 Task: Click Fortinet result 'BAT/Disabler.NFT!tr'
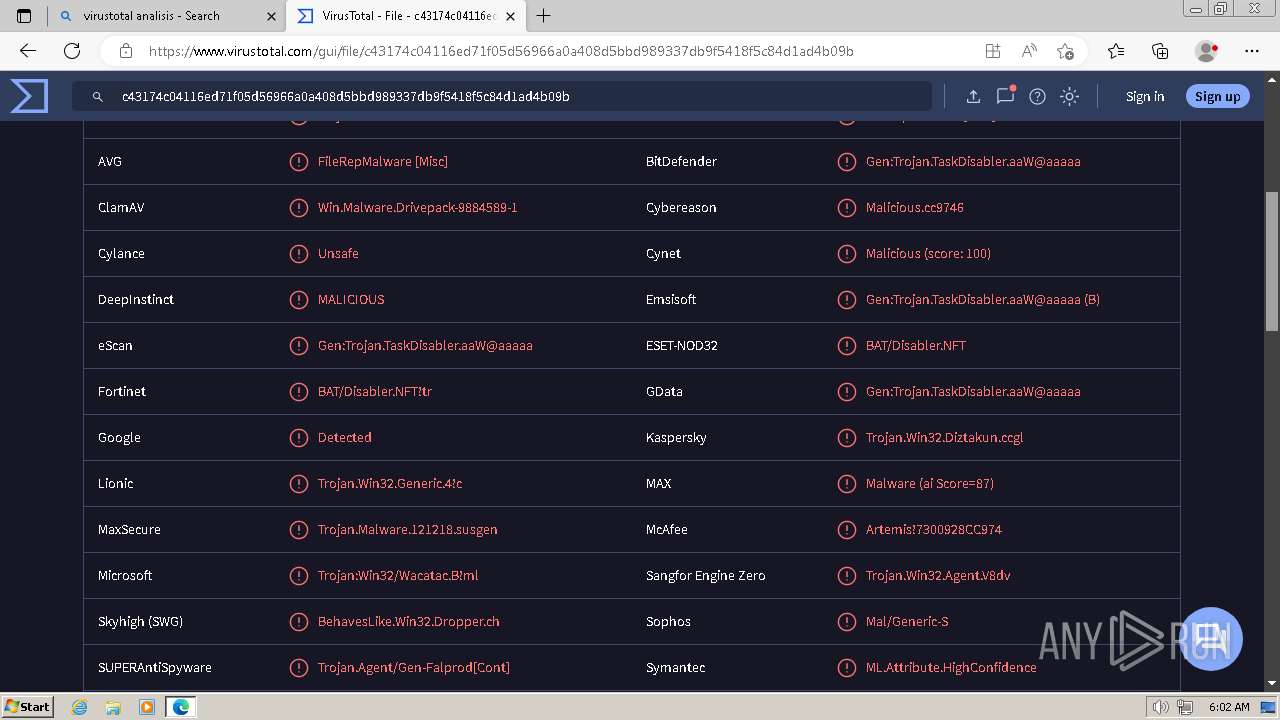pyautogui.click(x=375, y=392)
